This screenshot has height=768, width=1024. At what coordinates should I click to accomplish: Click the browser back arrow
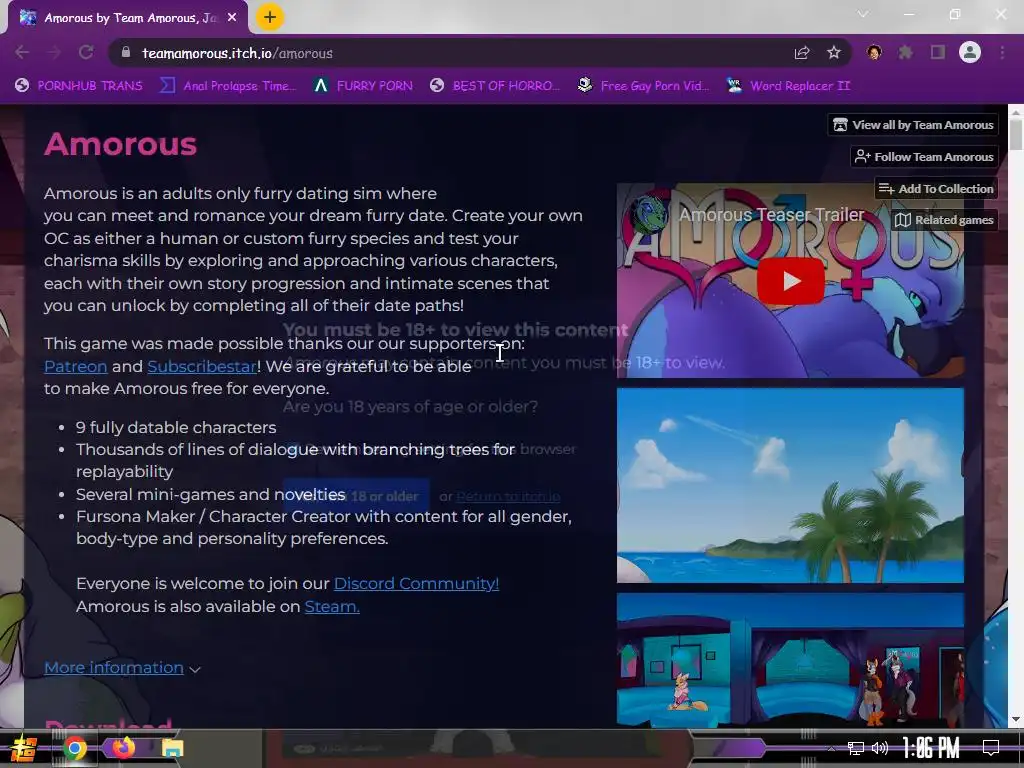tap(22, 53)
